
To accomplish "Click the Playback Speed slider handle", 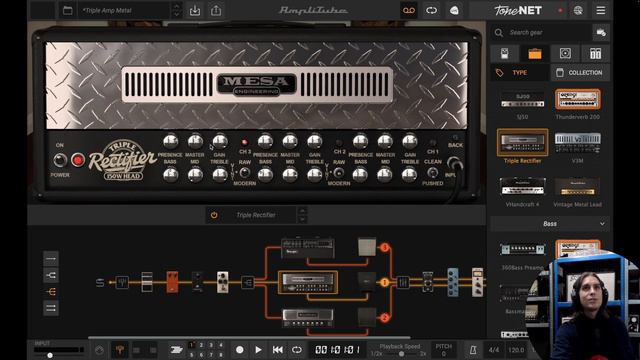I will 402,353.
